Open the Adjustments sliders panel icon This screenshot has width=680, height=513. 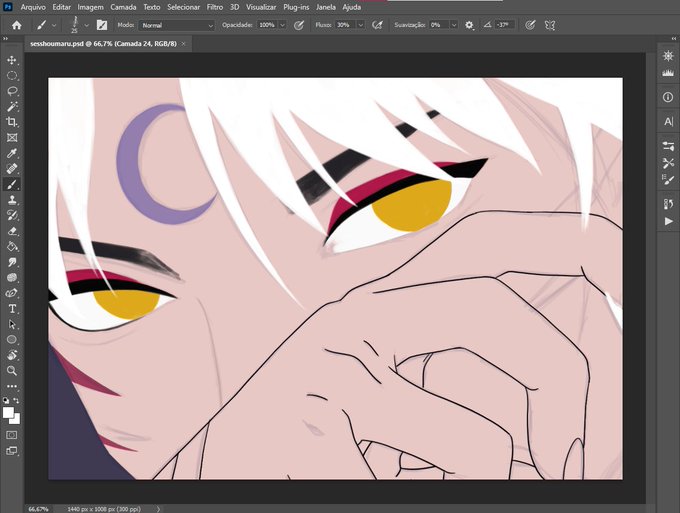click(668, 146)
